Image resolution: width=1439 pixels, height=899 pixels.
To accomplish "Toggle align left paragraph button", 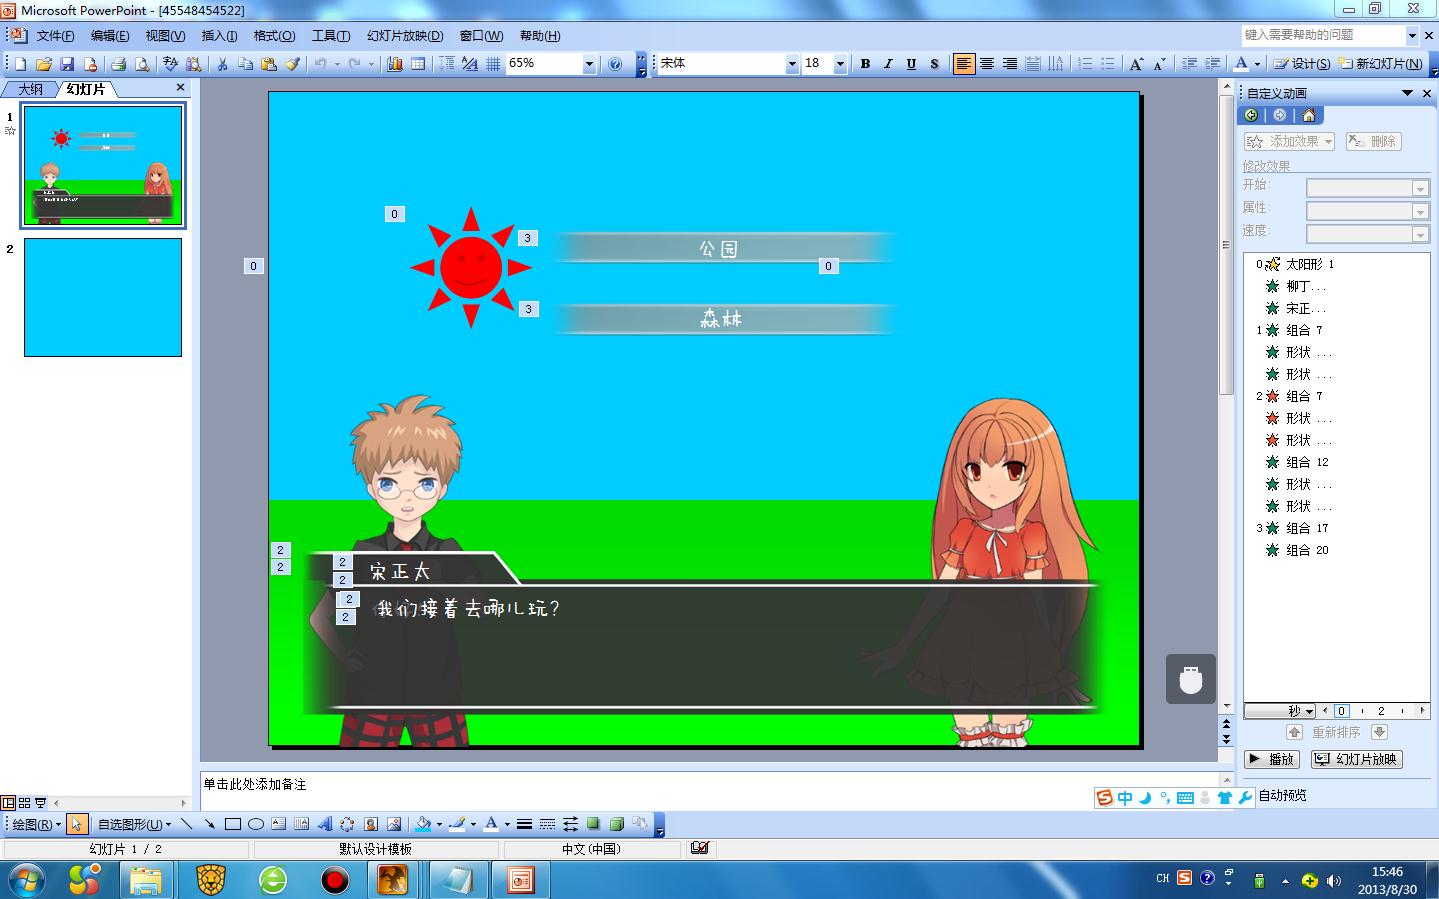I will click(x=963, y=64).
